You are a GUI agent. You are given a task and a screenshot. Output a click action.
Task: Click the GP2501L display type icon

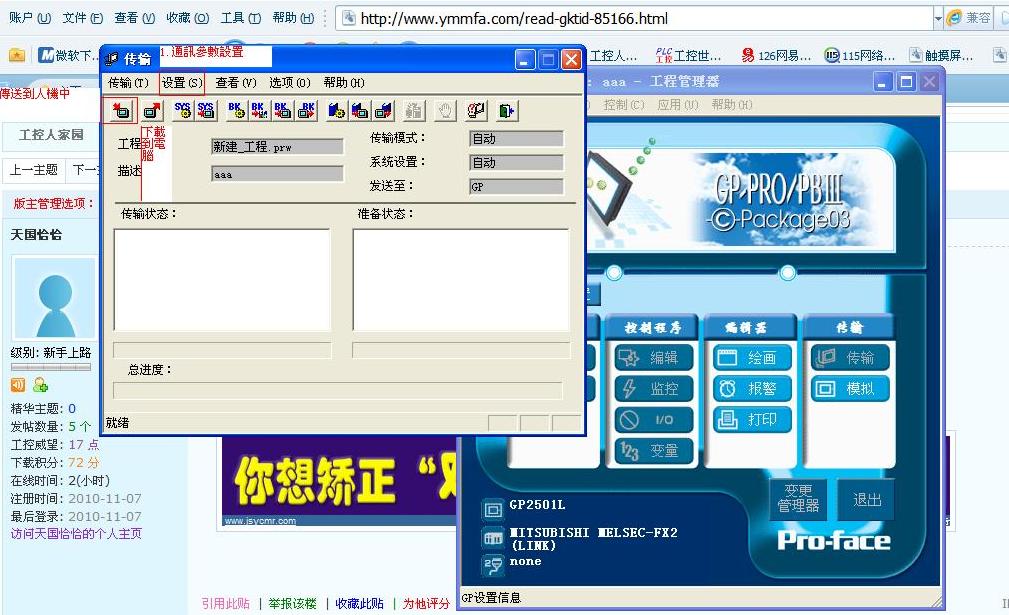point(492,509)
